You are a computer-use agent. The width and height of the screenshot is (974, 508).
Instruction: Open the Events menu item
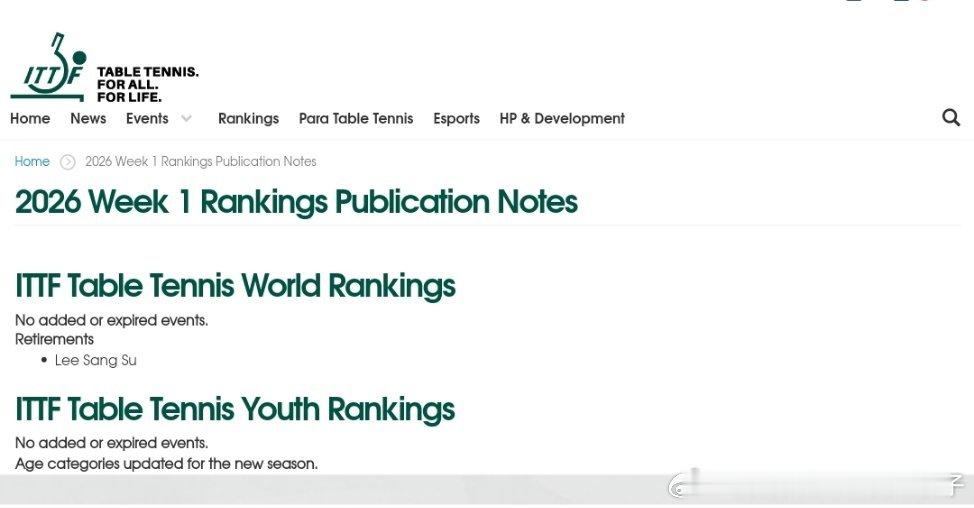click(x=147, y=118)
